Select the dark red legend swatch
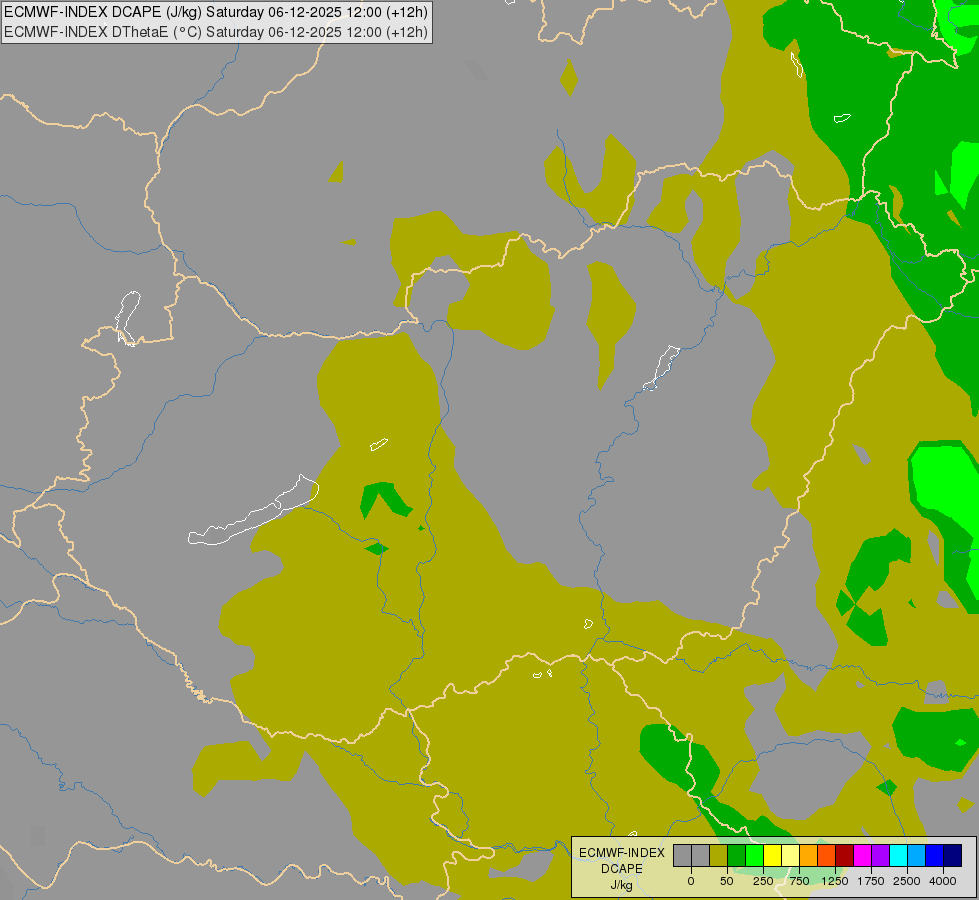 pyautogui.click(x=845, y=855)
